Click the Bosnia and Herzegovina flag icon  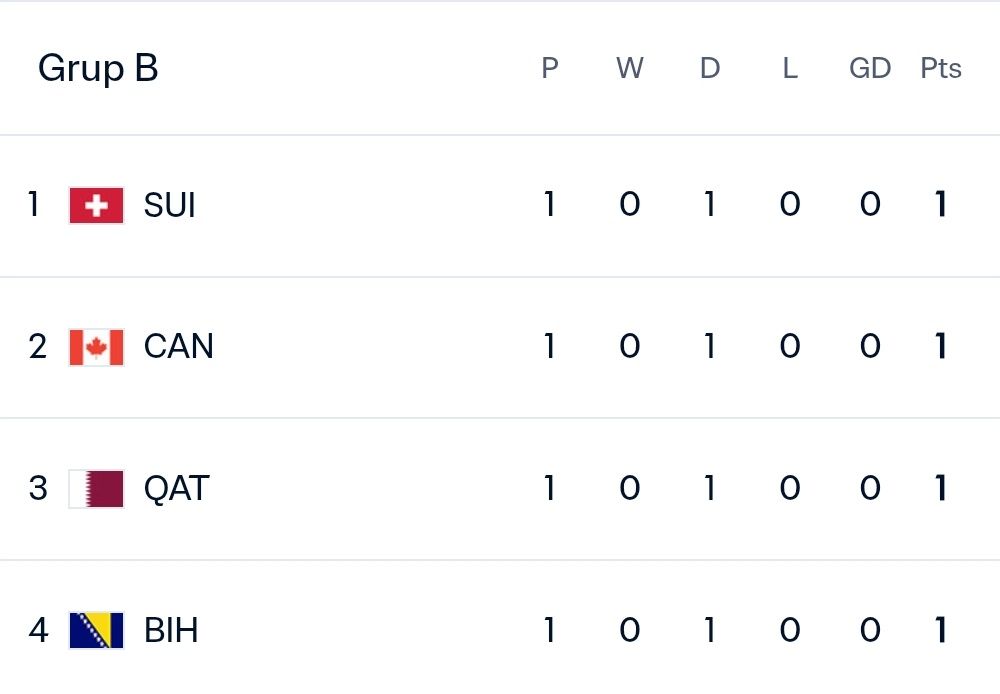point(96,630)
